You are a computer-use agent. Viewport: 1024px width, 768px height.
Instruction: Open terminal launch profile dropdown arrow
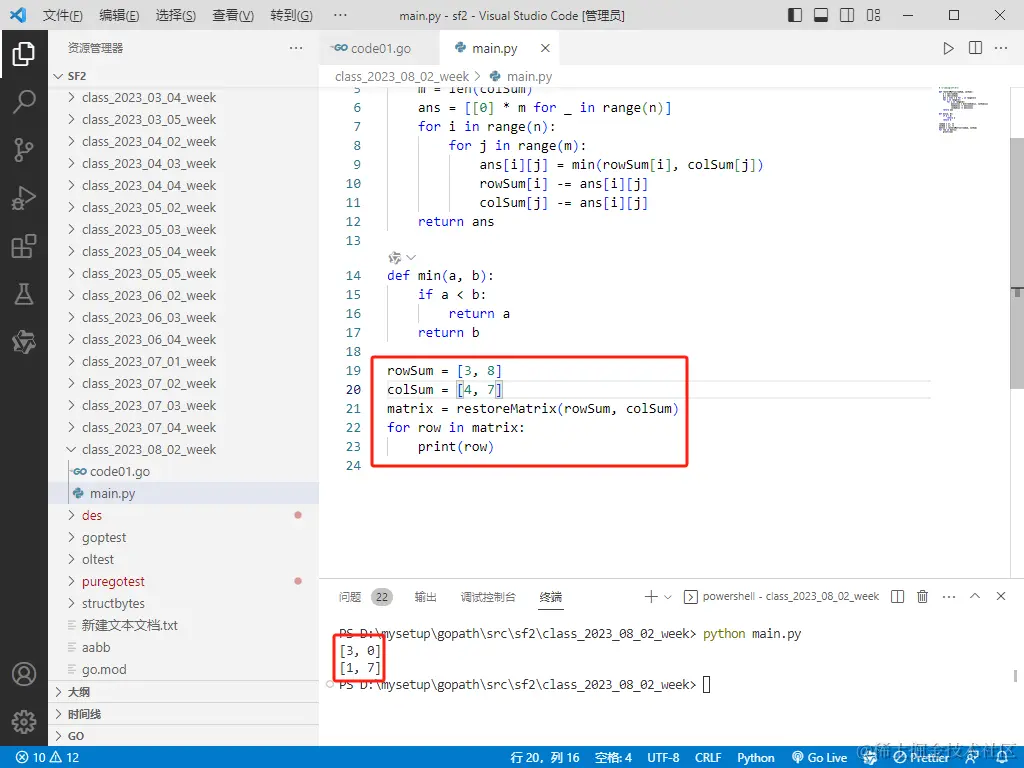667,597
